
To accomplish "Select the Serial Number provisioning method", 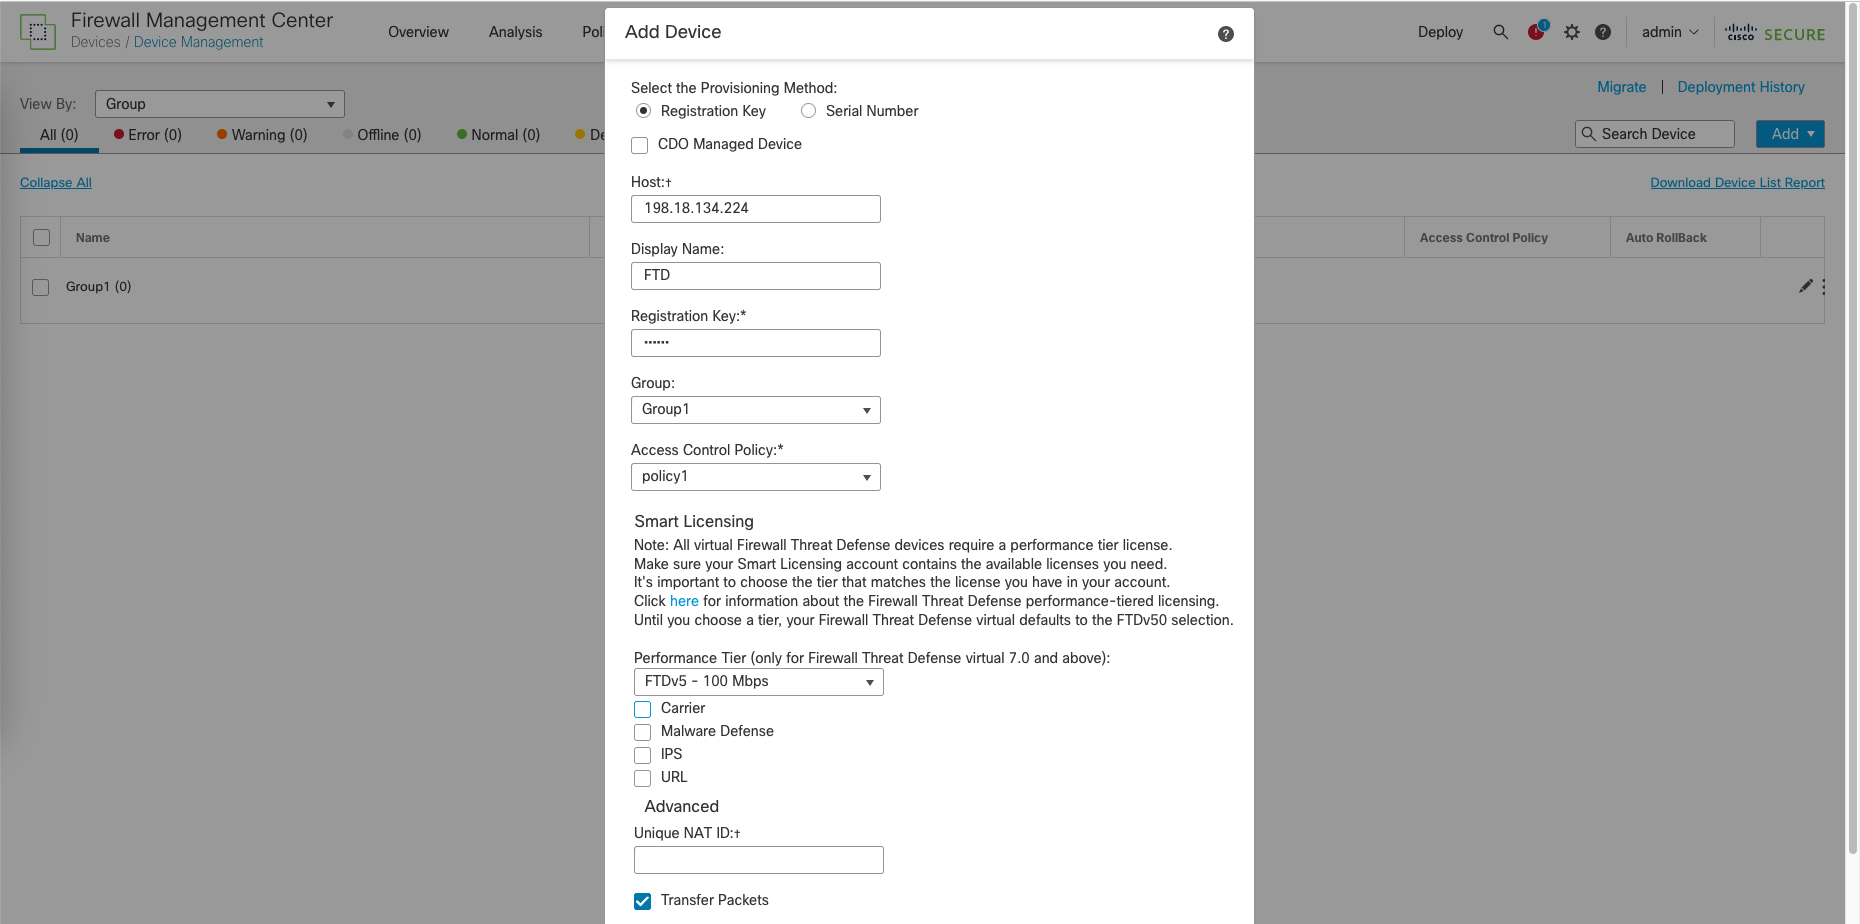I will 809,111.
